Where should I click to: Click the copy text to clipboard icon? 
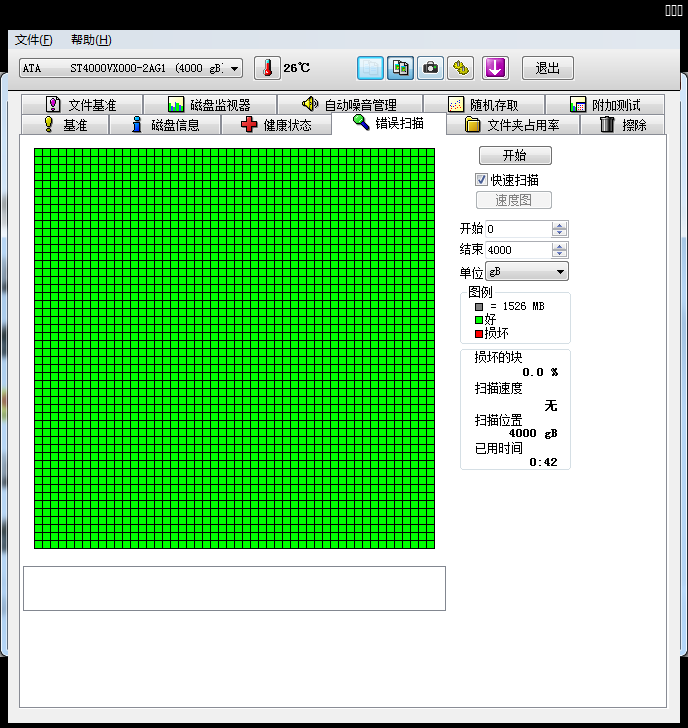(370, 68)
